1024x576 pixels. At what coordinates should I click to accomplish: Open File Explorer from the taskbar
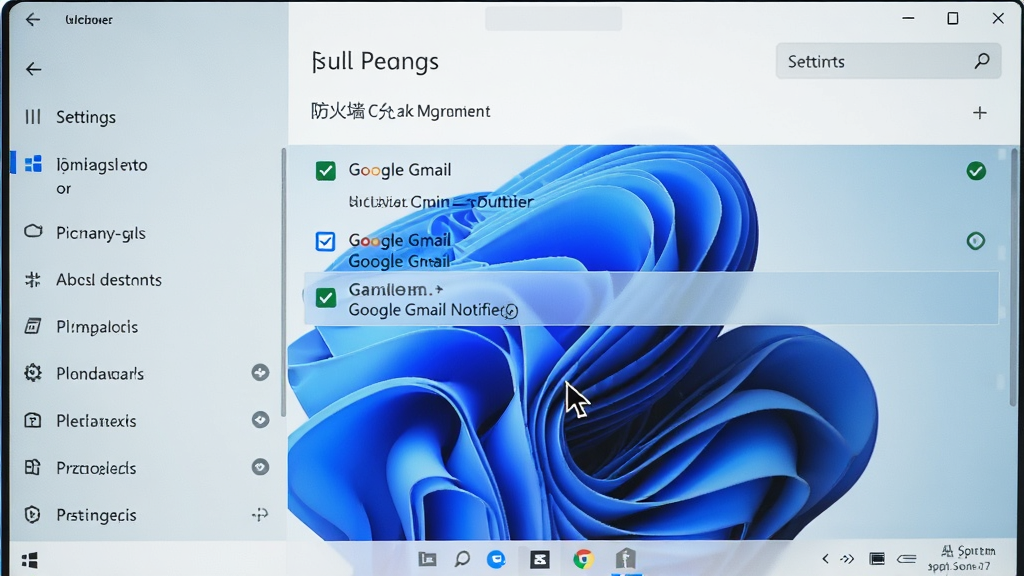427,559
